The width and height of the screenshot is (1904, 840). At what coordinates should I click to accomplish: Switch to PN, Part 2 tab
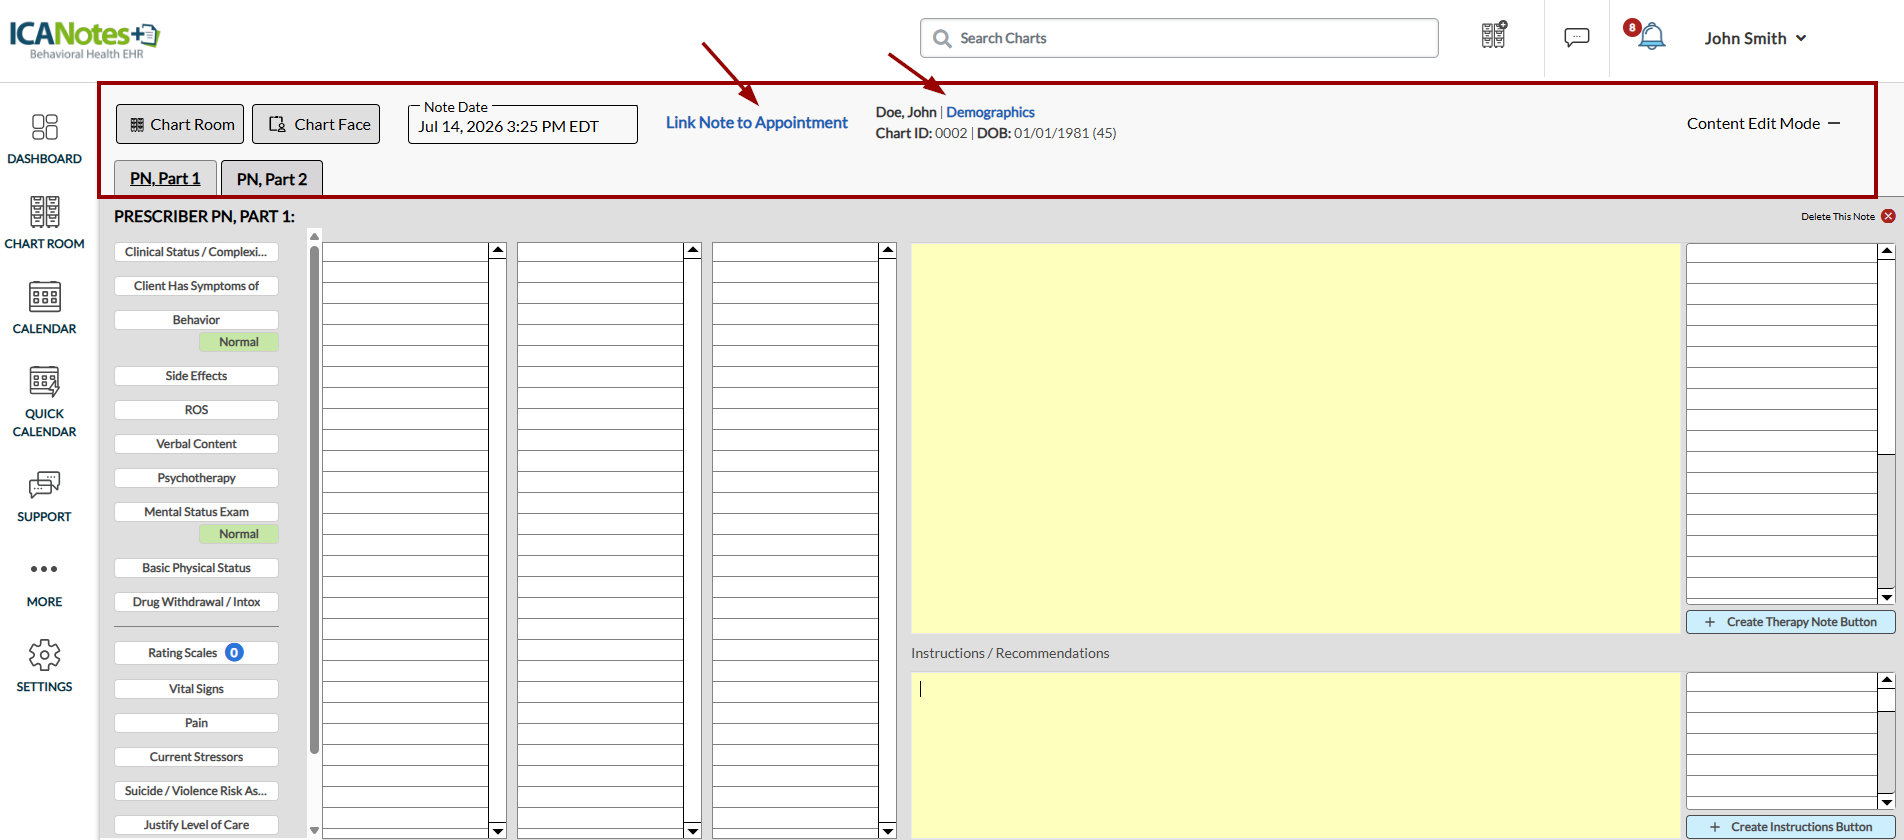tap(272, 178)
